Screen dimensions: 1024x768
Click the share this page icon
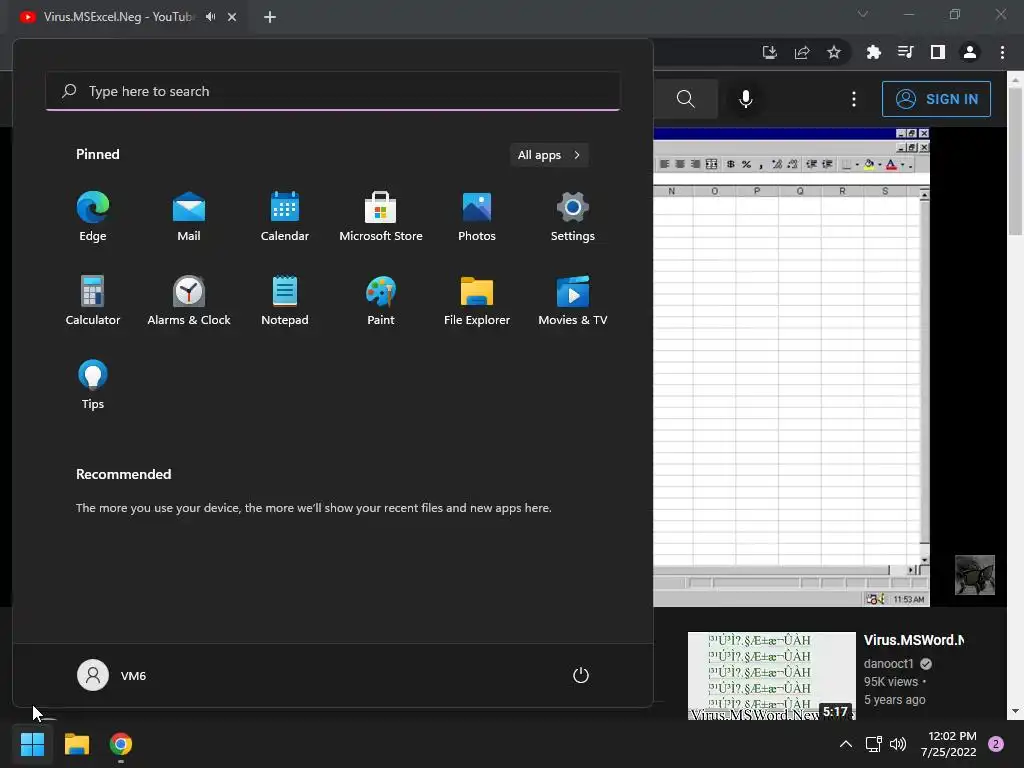[802, 52]
